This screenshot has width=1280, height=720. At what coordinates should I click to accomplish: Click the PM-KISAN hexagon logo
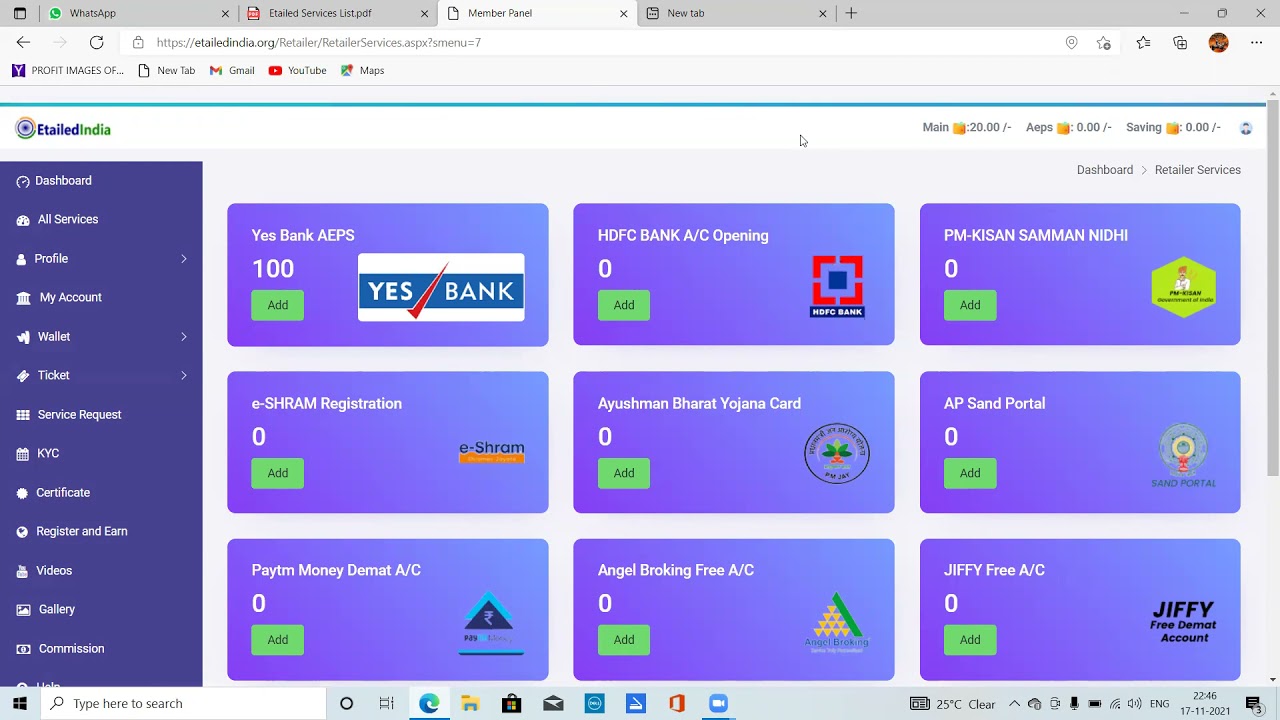point(1183,287)
